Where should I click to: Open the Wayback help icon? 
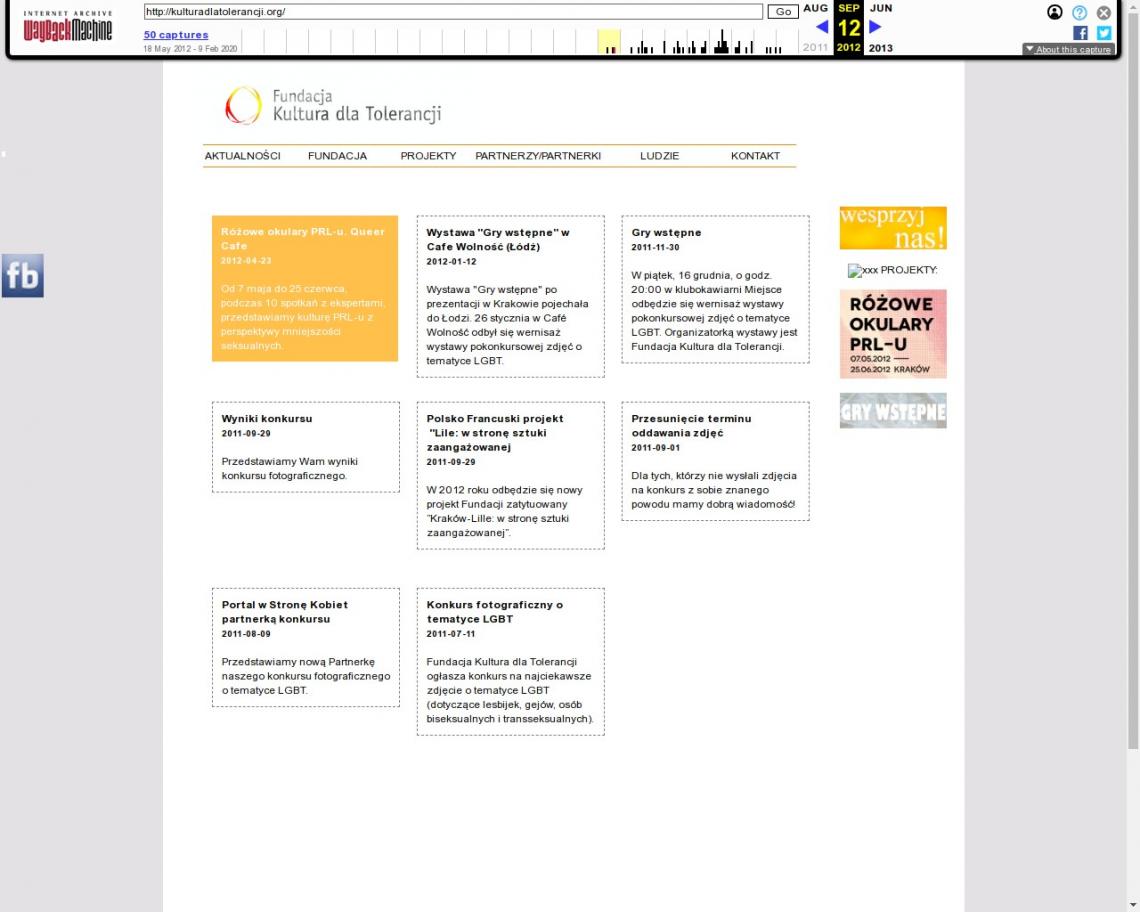pyautogui.click(x=1080, y=12)
